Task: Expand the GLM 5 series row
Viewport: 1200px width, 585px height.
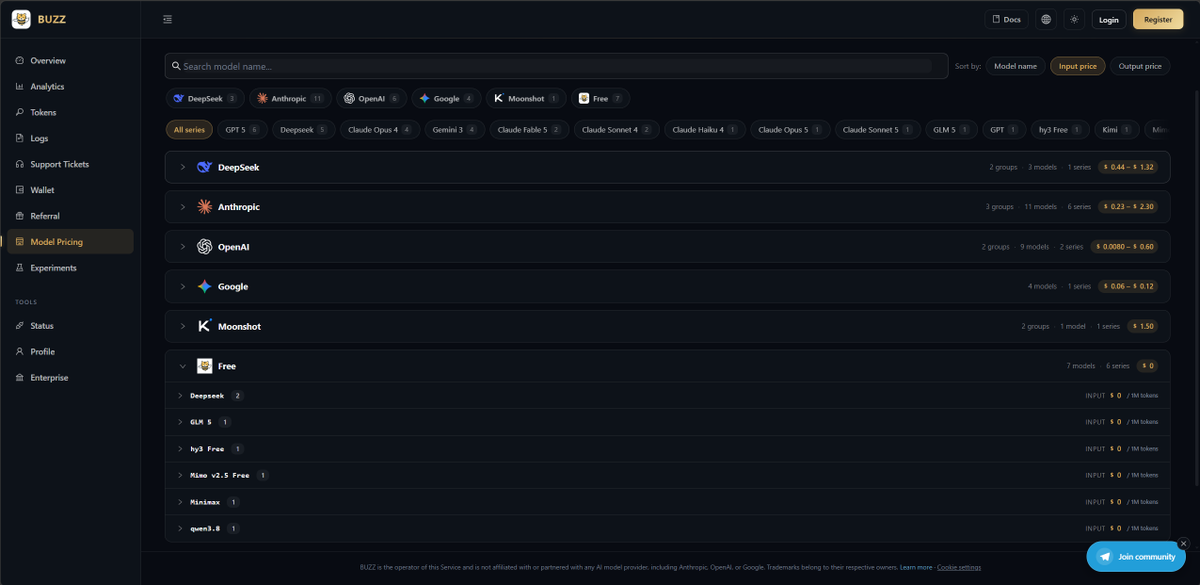Action: click(x=667, y=422)
